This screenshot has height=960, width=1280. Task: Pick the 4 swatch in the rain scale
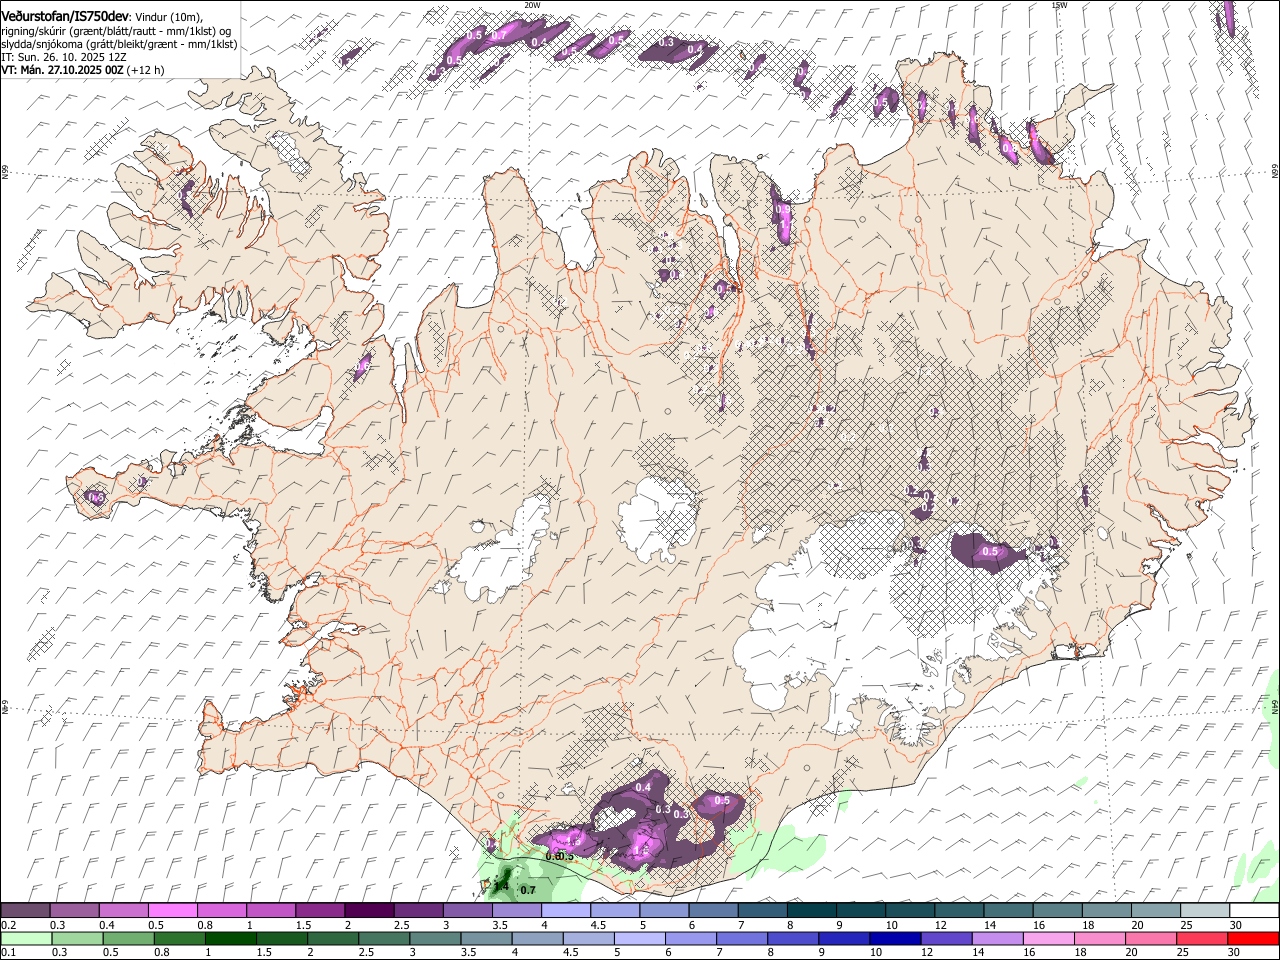[x=538, y=938]
